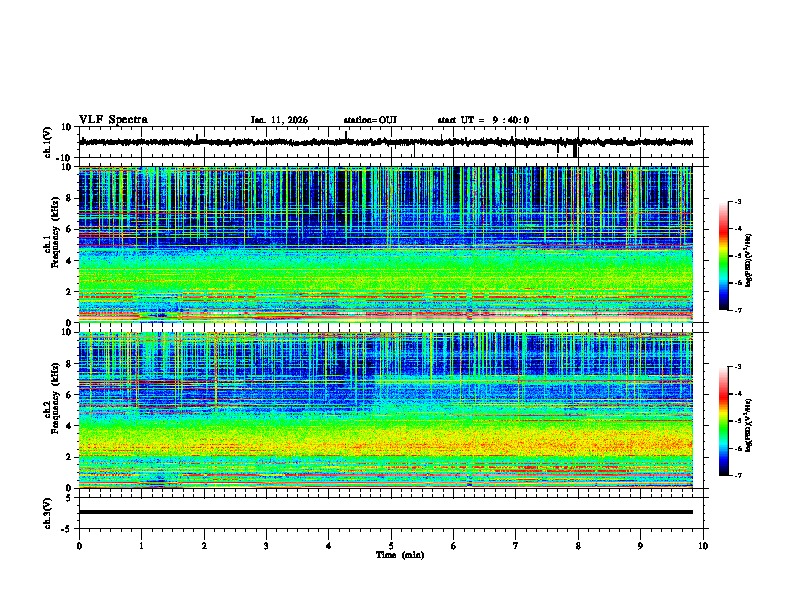Viewport: 792px width, 612px height.
Task: Click the '3' tick on the time axis
Action: point(266,546)
